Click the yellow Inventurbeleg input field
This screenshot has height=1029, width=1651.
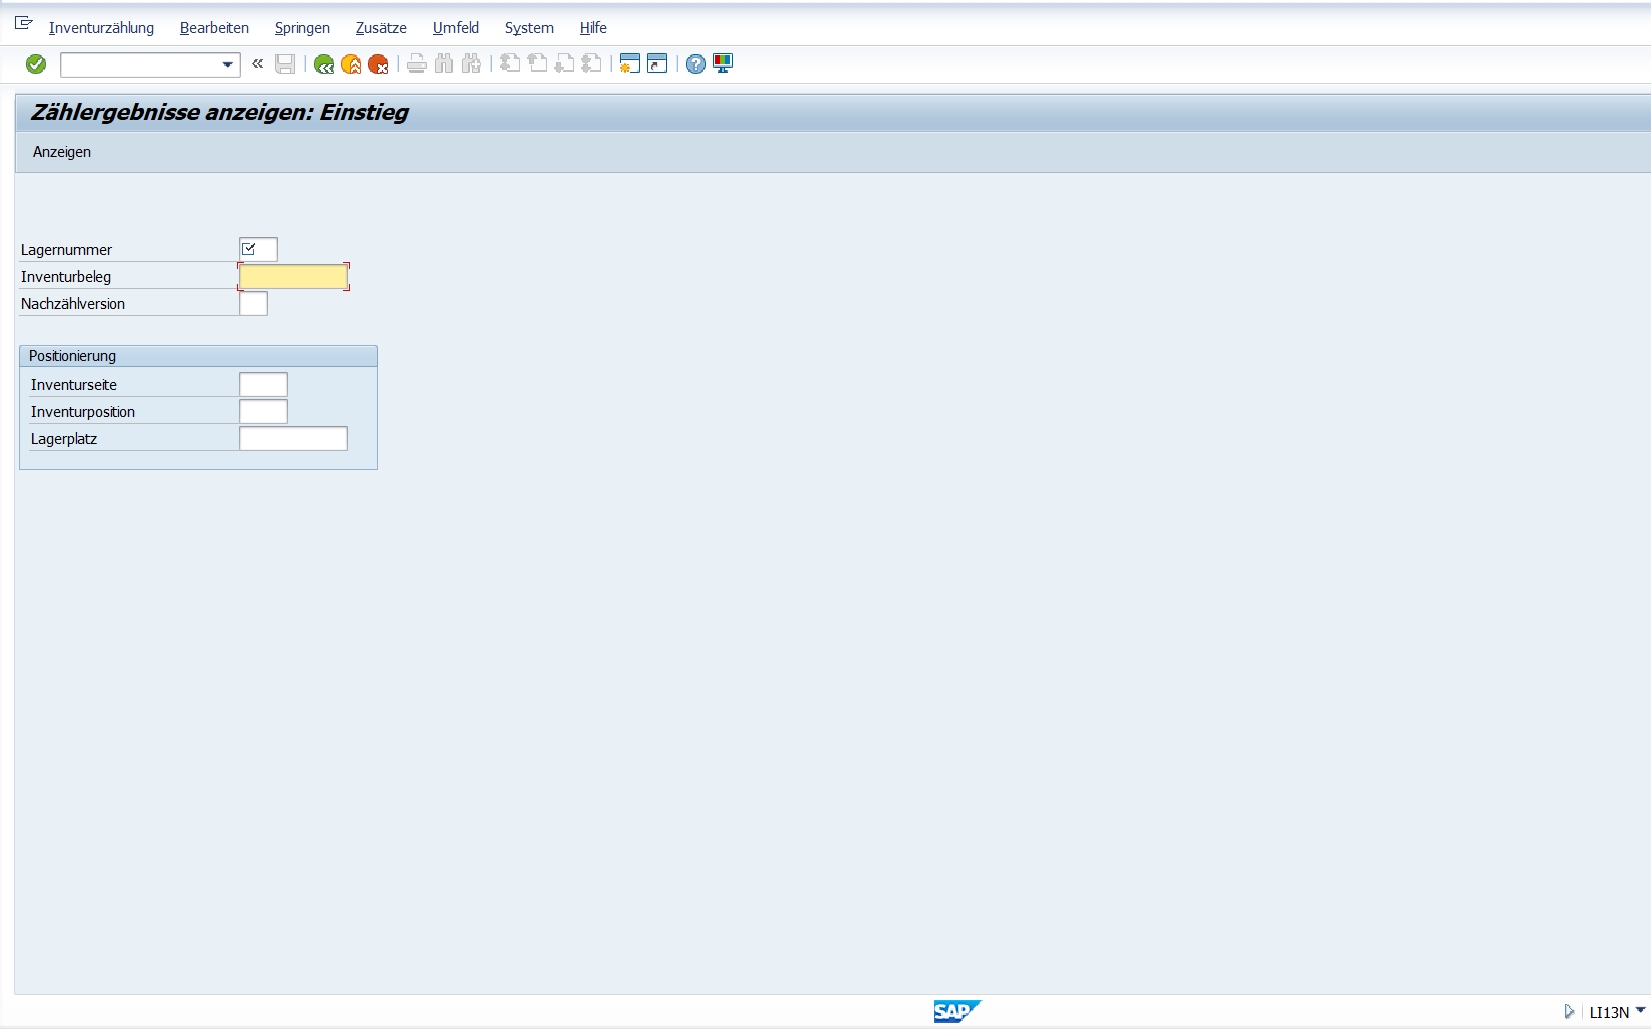[x=294, y=276]
